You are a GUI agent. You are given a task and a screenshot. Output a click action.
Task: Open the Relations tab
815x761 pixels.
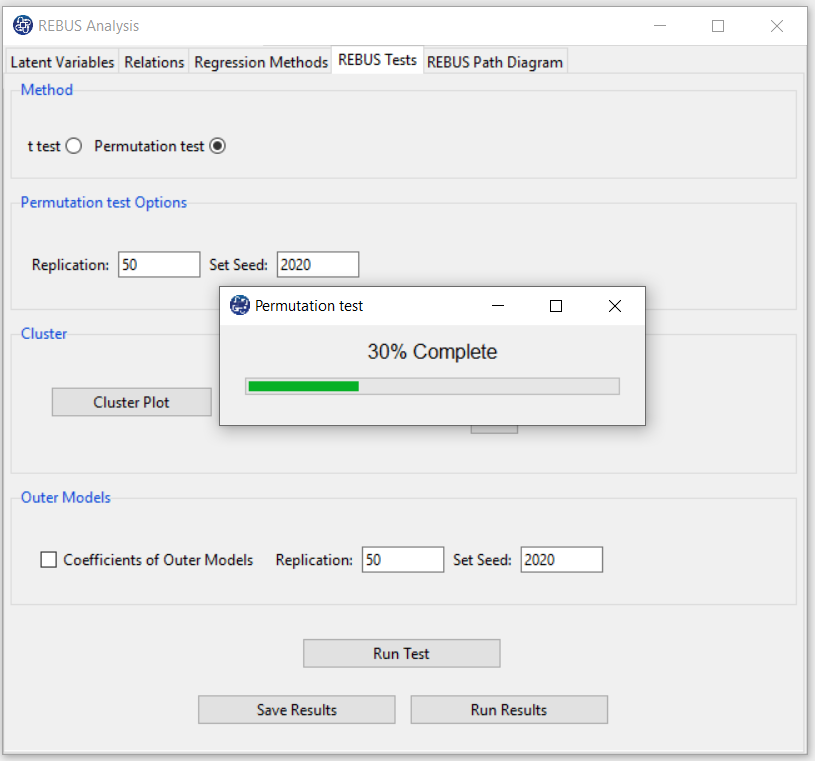[x=154, y=62]
